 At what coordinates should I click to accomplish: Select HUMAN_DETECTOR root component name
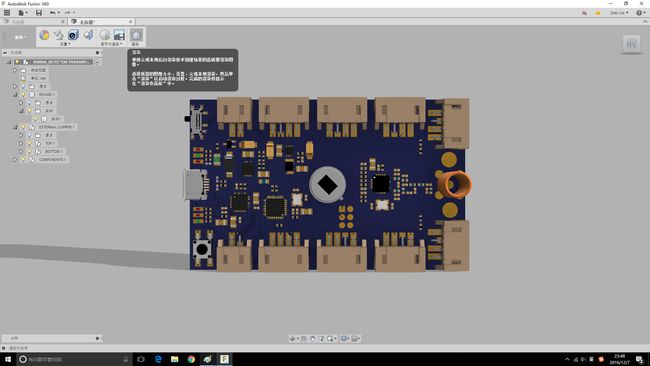coord(60,62)
